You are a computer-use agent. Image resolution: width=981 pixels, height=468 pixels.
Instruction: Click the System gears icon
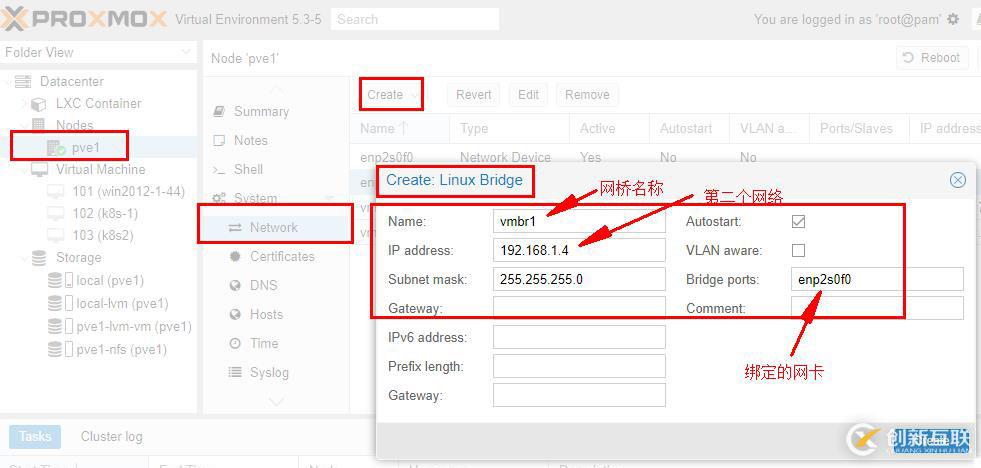(219, 198)
